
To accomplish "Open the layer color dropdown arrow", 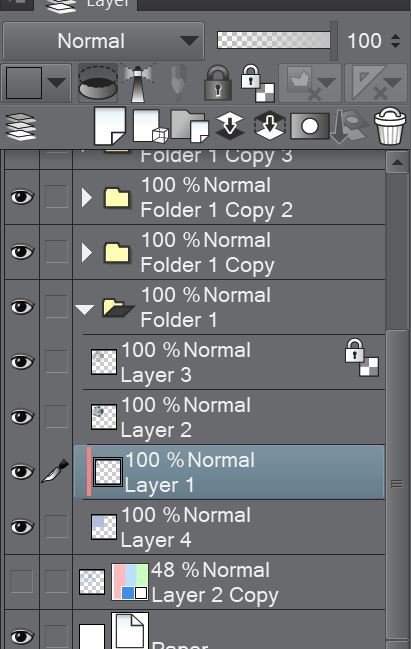I will pos(57,83).
